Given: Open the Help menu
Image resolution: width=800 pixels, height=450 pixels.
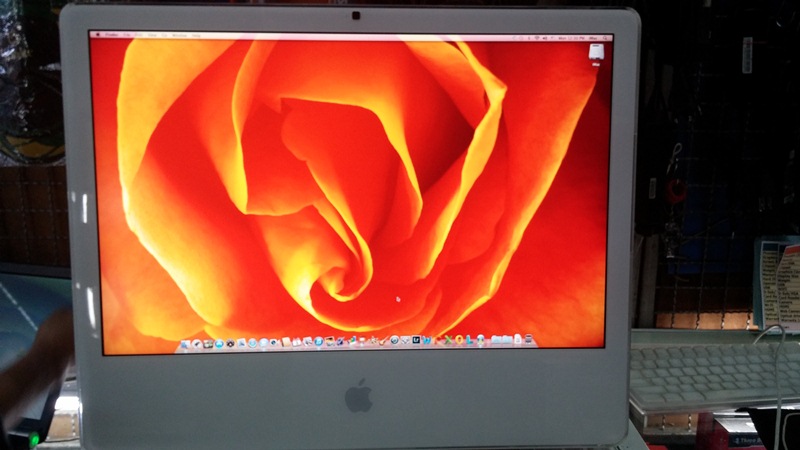Looking at the screenshot, I should (x=196, y=35).
